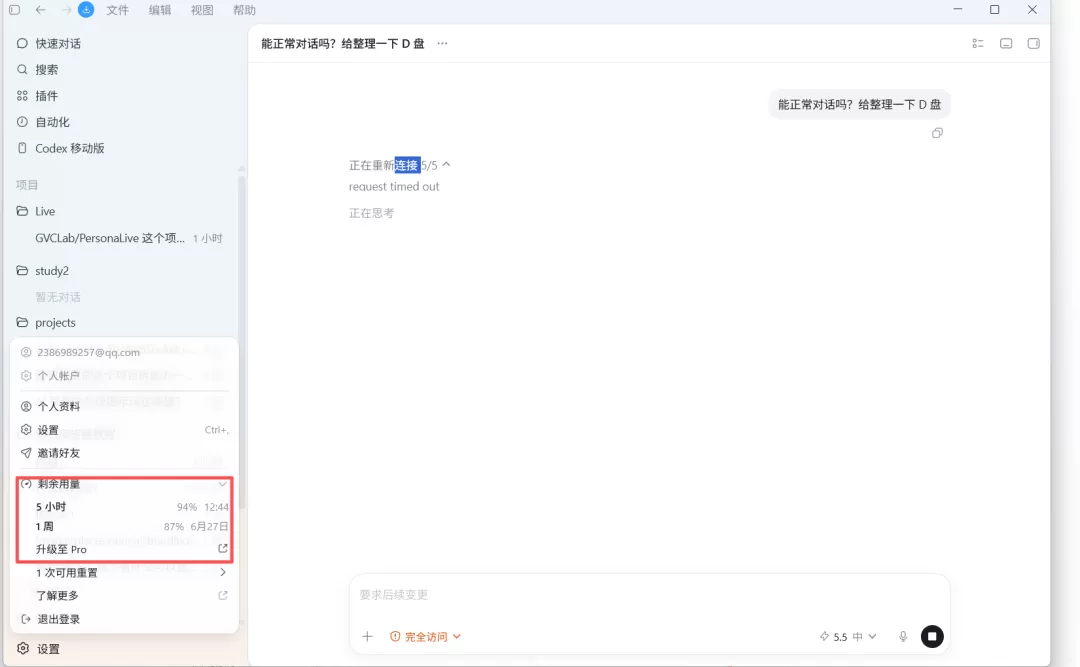This screenshot has height=667, width=1080.
Task: Open the 视图 menu
Action: (x=202, y=10)
